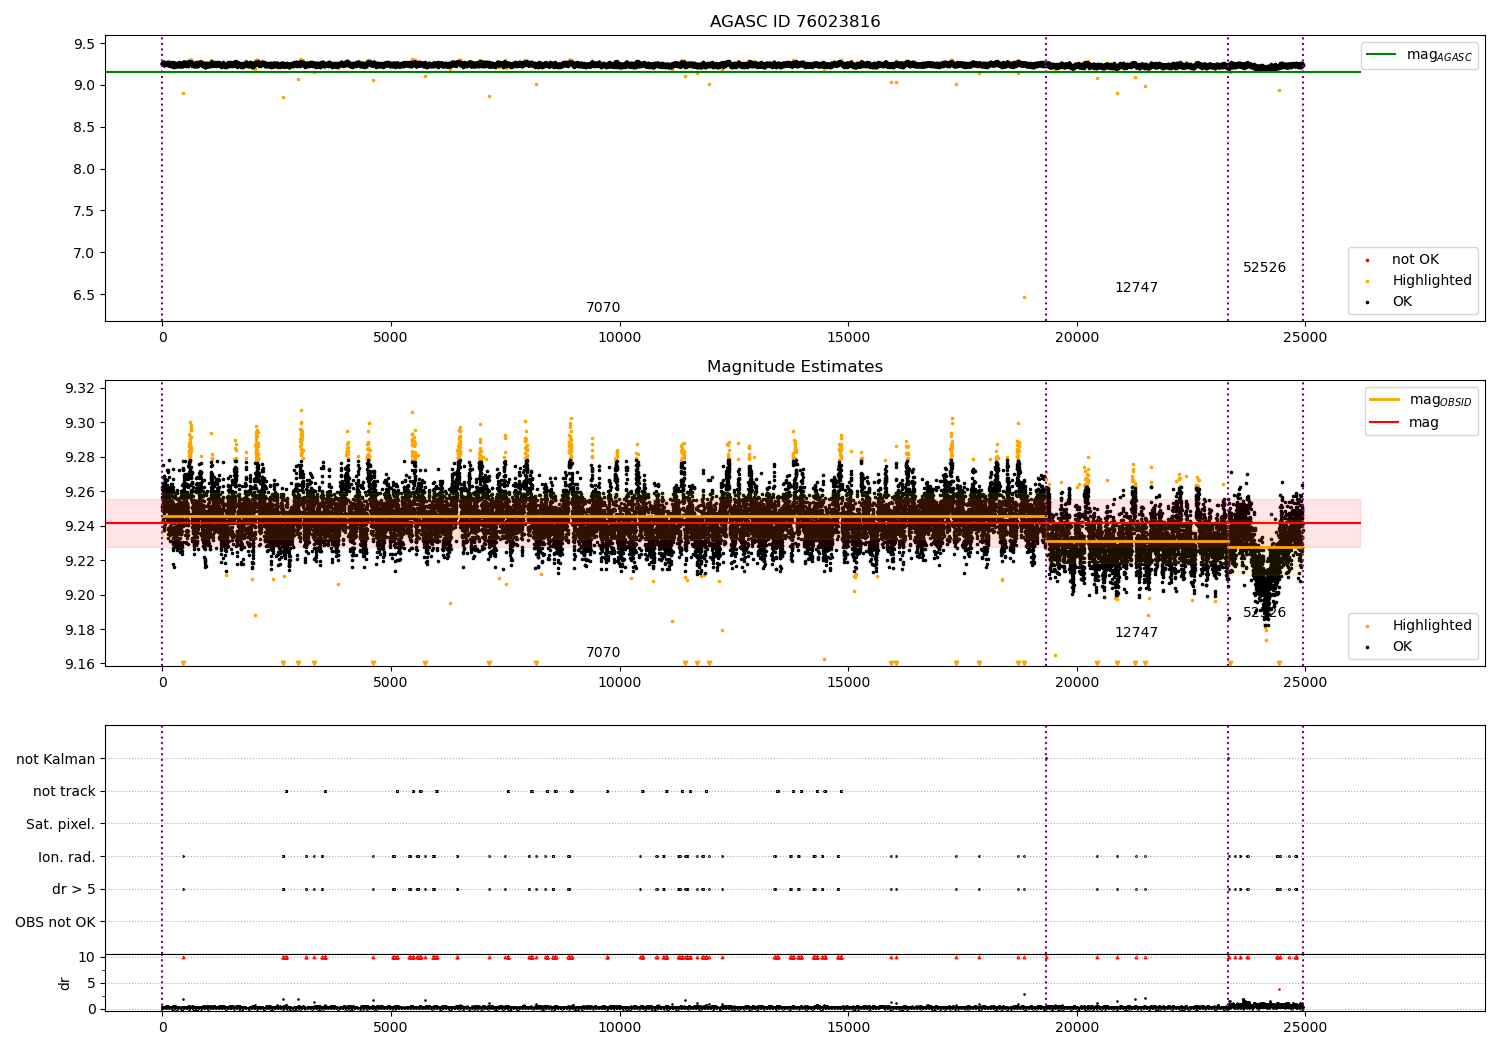
Task: Click the 9.18 y-axis tick label
Action: 80,630
